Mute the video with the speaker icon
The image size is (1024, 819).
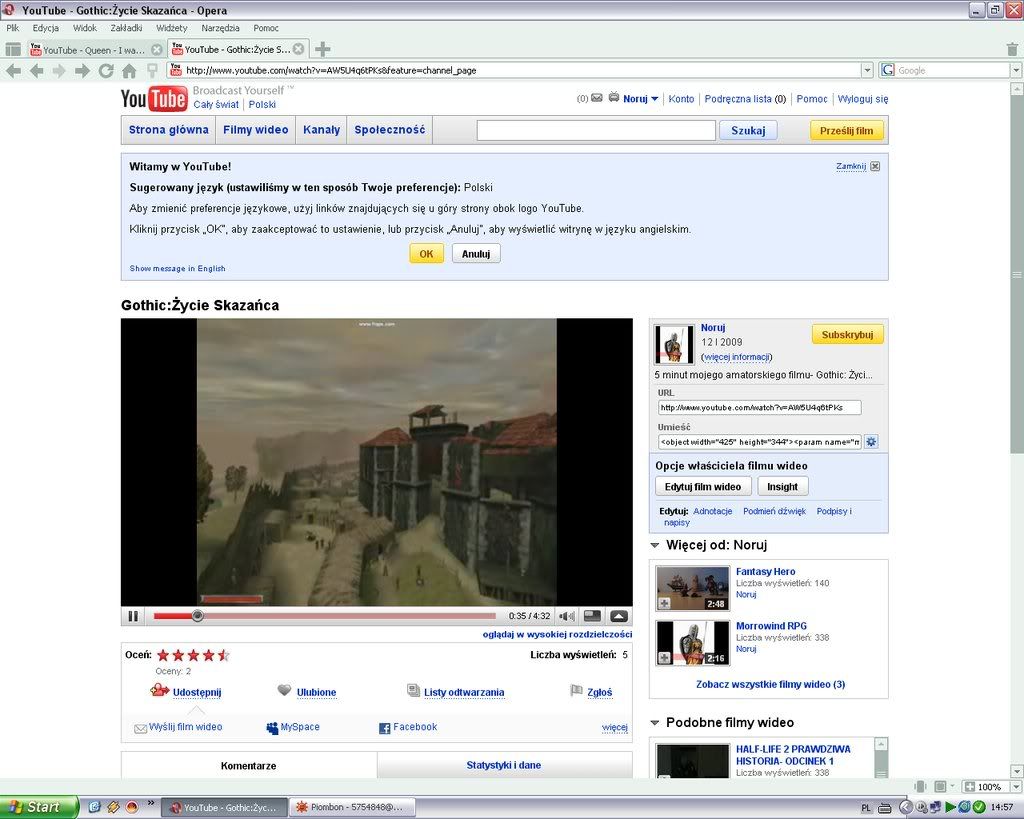click(567, 616)
